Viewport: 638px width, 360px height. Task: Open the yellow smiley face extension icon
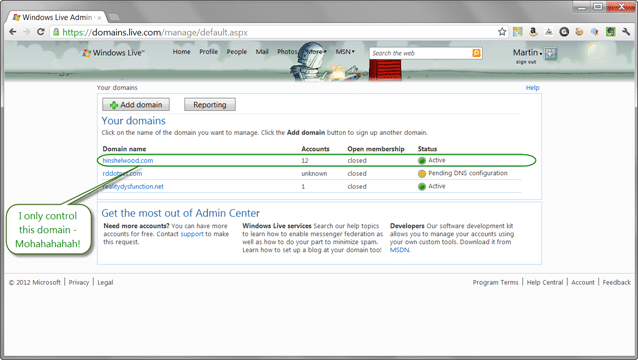click(579, 32)
